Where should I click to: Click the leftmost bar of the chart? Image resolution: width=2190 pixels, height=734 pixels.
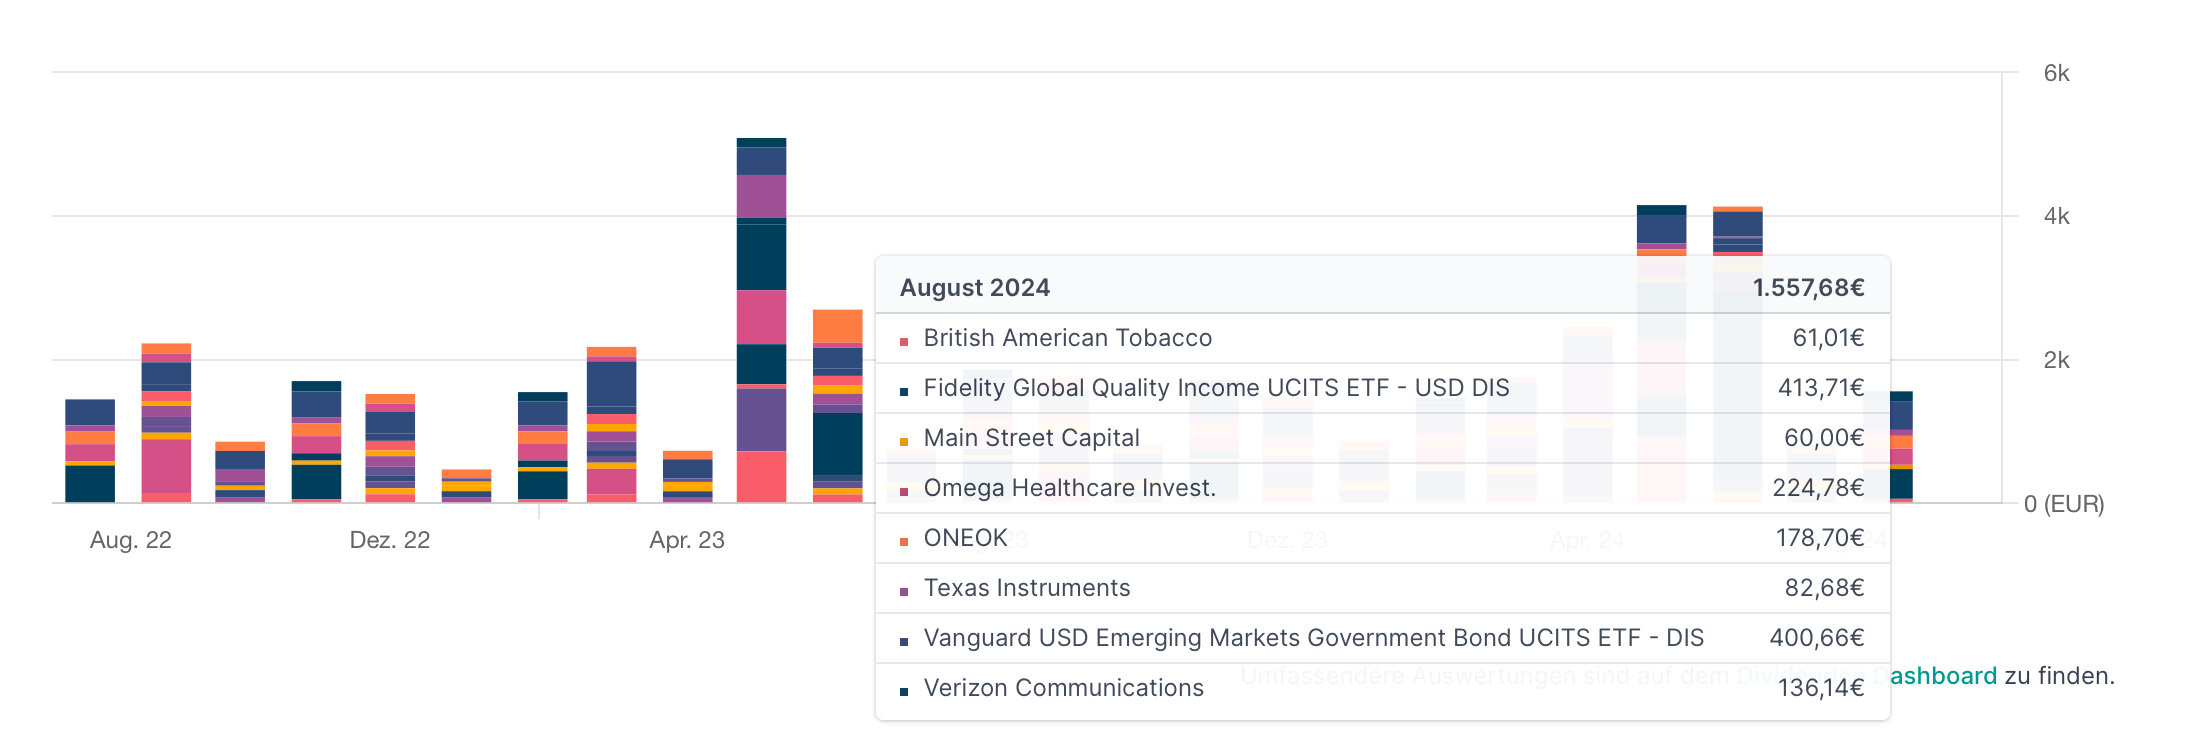[x=90, y=450]
